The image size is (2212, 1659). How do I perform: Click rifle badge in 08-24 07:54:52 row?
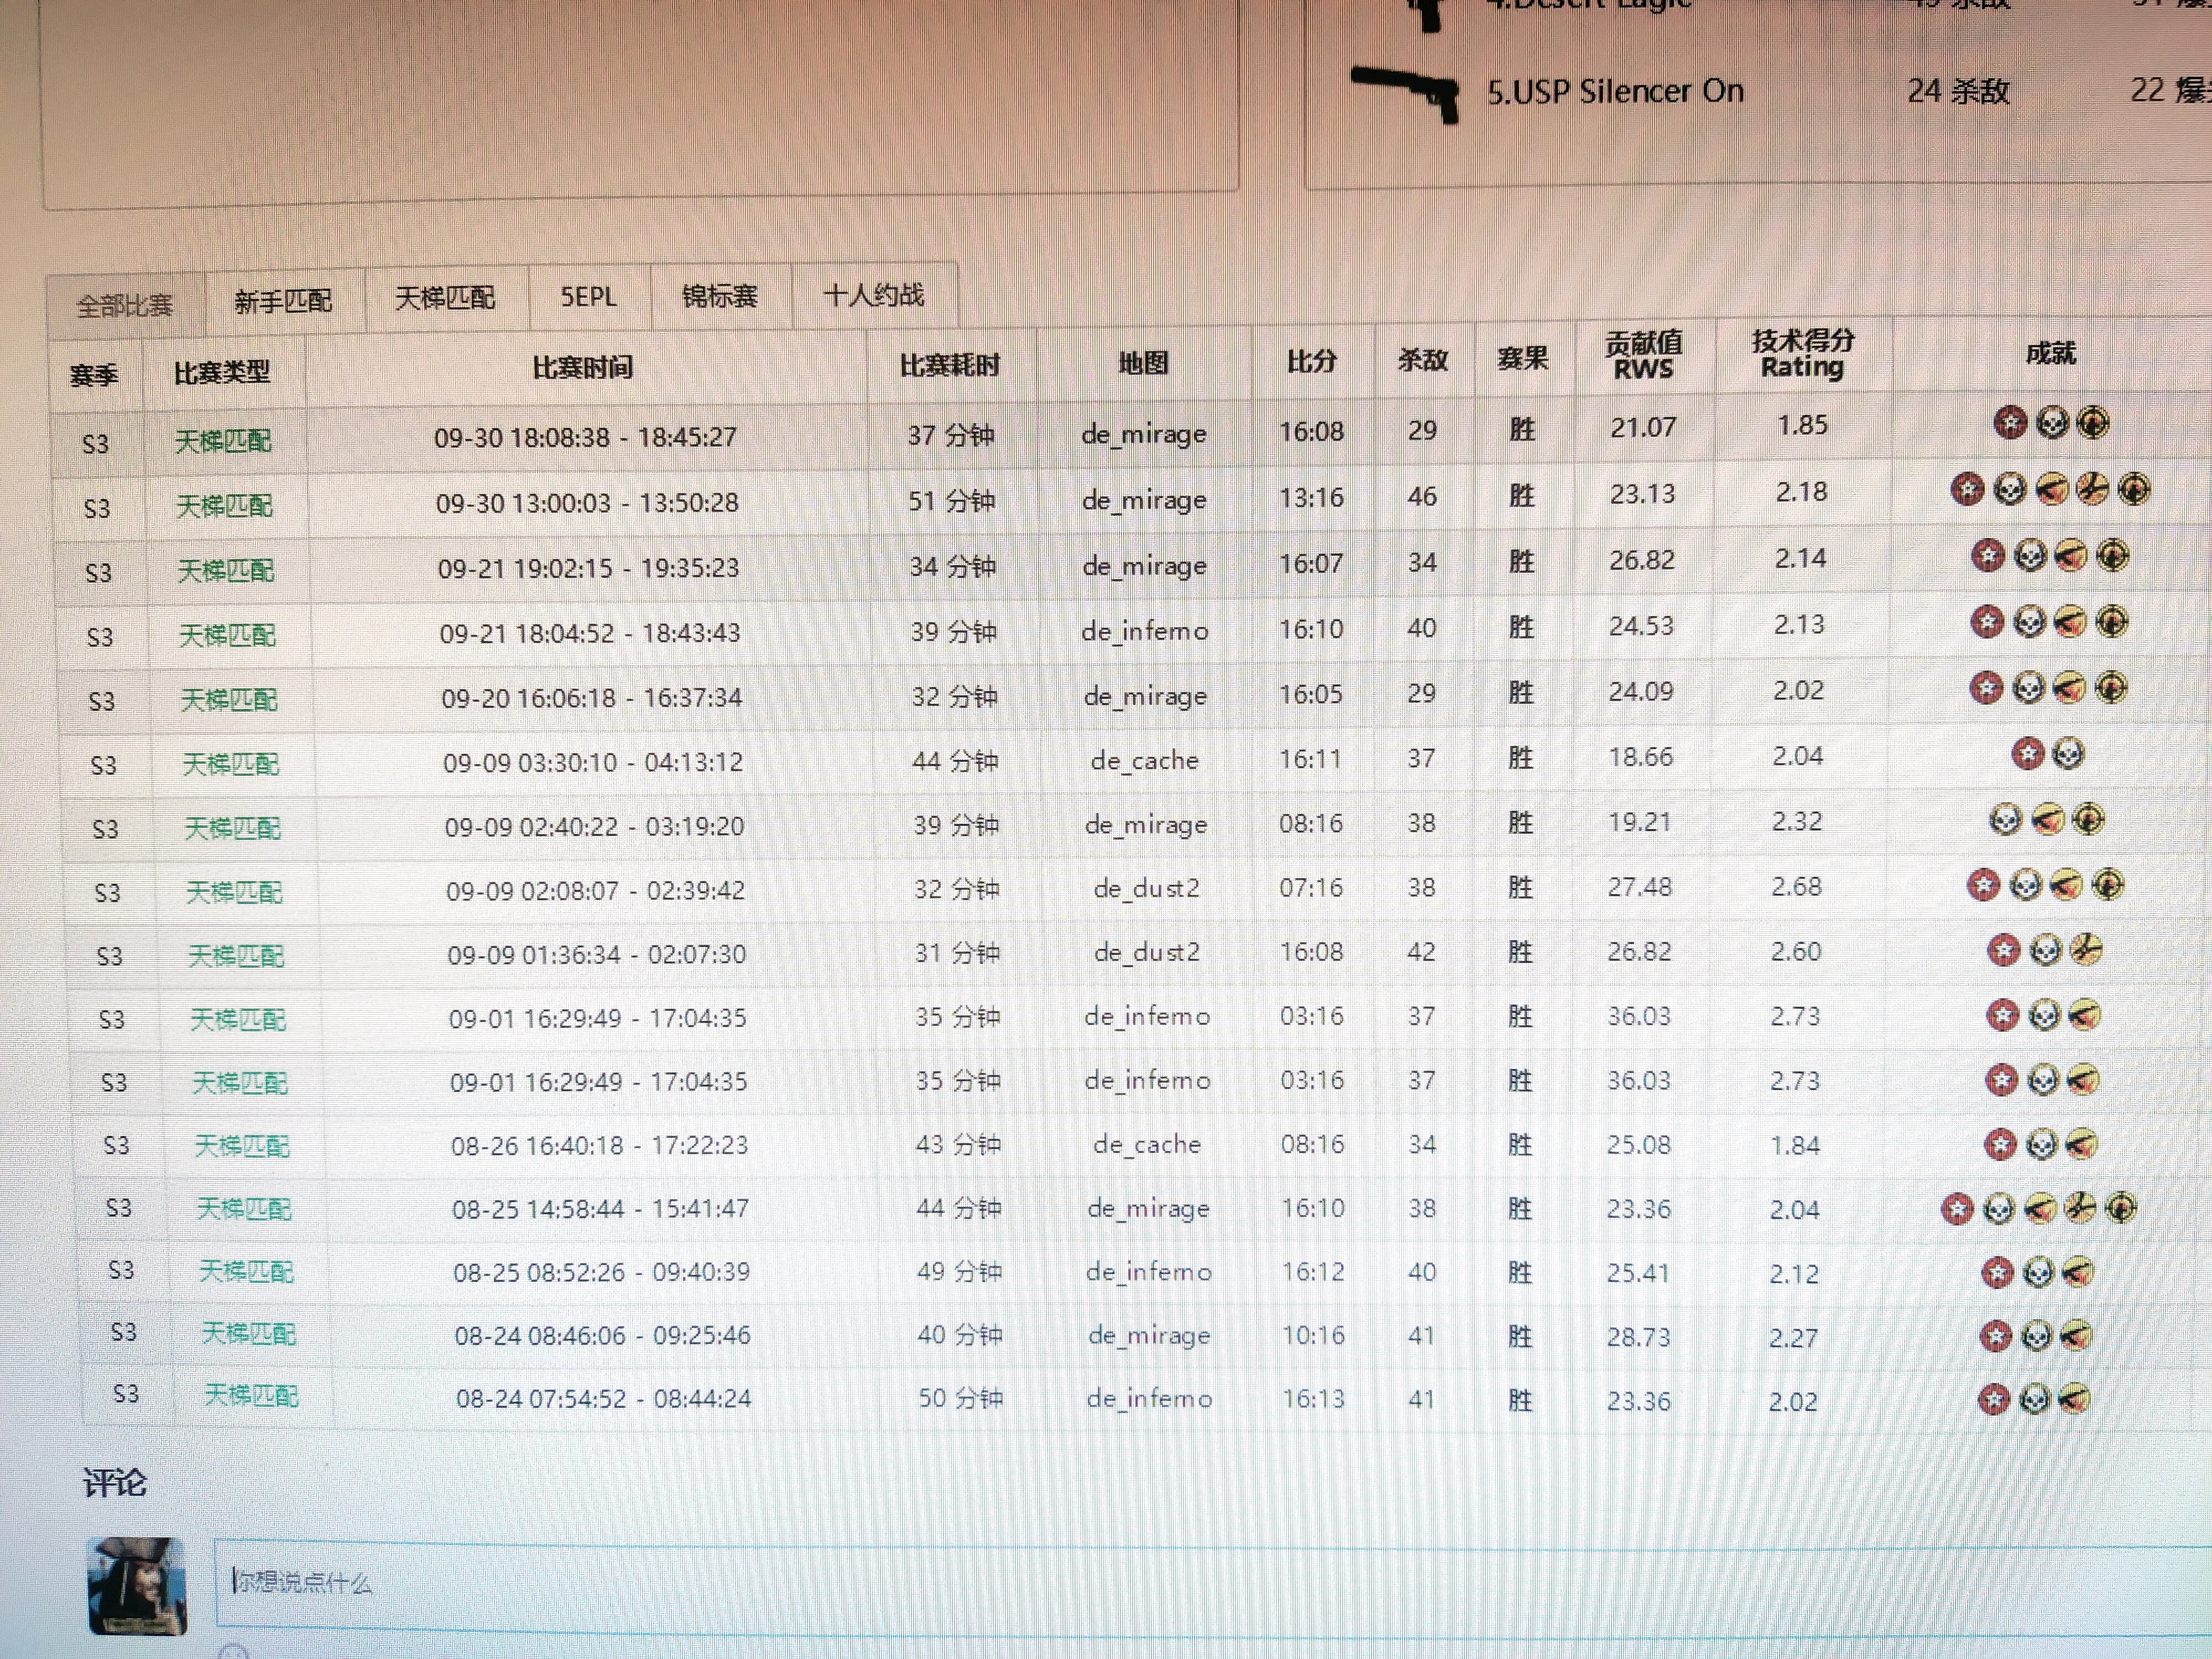click(x=2075, y=1399)
